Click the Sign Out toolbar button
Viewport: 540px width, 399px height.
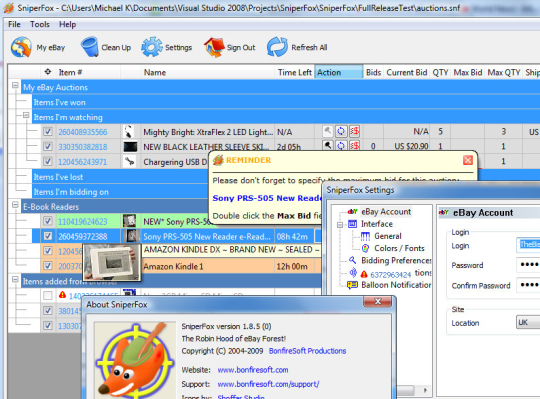point(230,47)
